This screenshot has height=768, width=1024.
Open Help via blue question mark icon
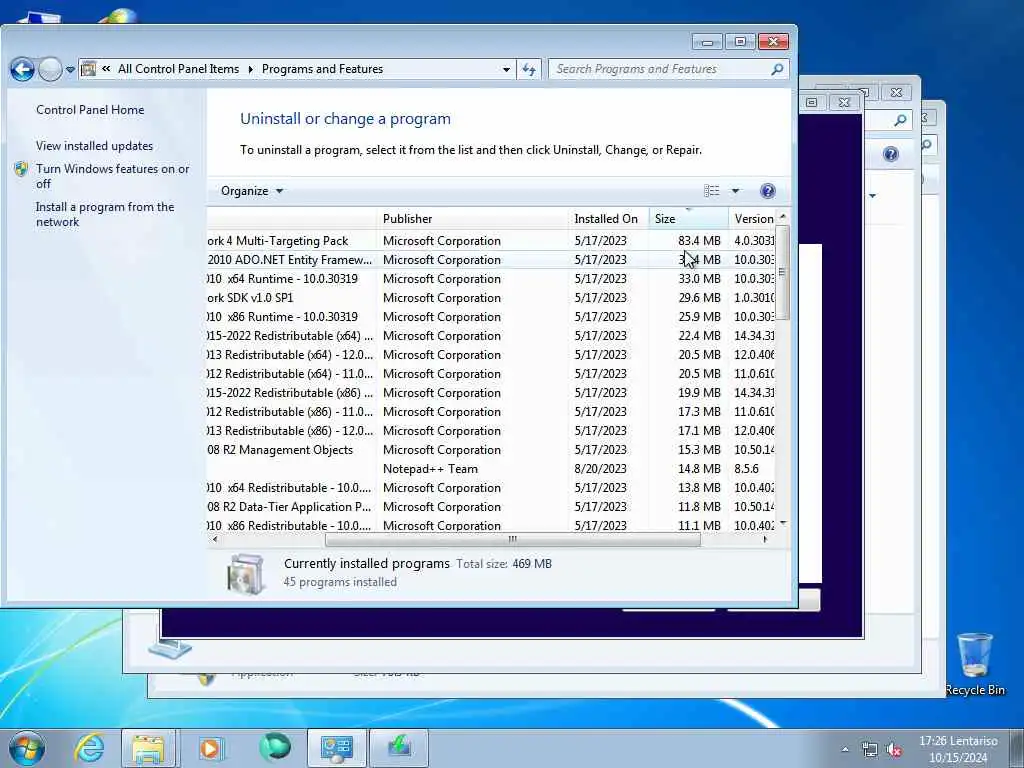(x=768, y=191)
